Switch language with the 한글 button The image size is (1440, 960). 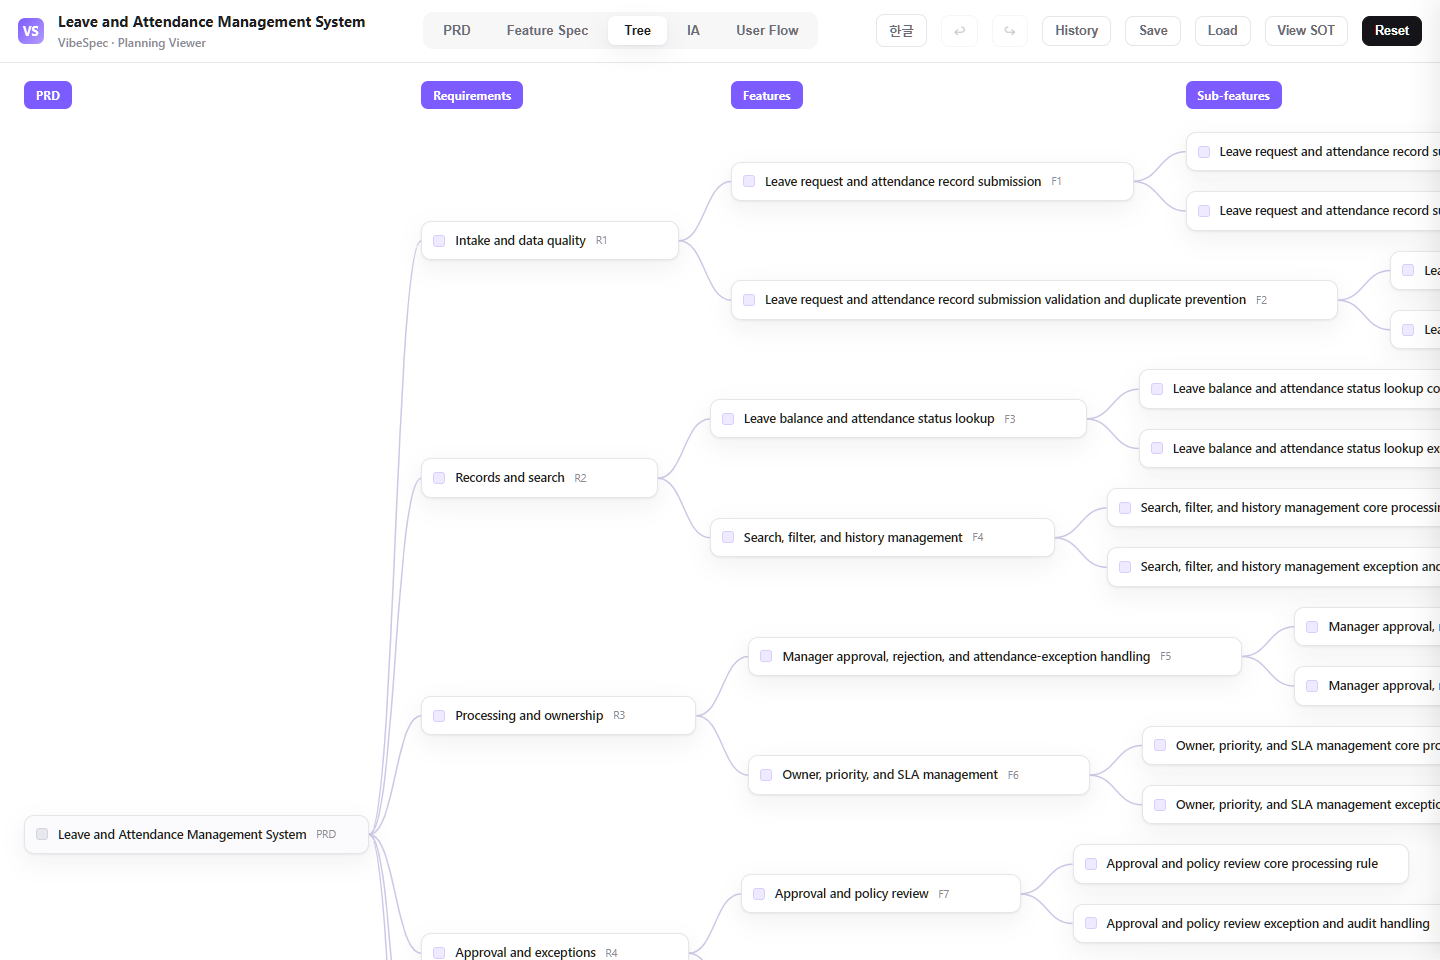[x=901, y=31]
